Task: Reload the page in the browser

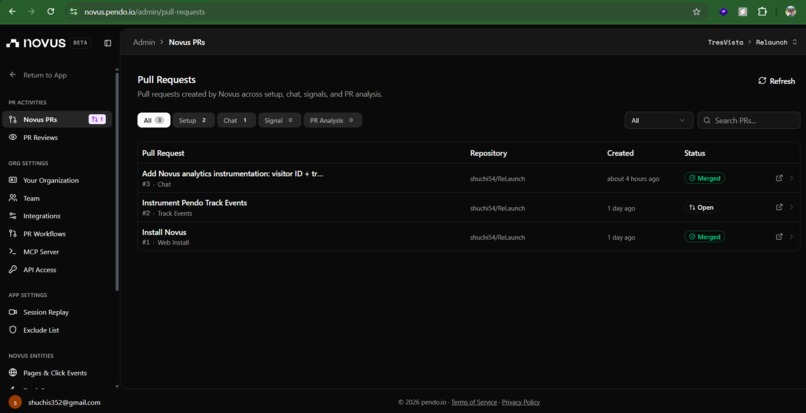Action: point(50,11)
